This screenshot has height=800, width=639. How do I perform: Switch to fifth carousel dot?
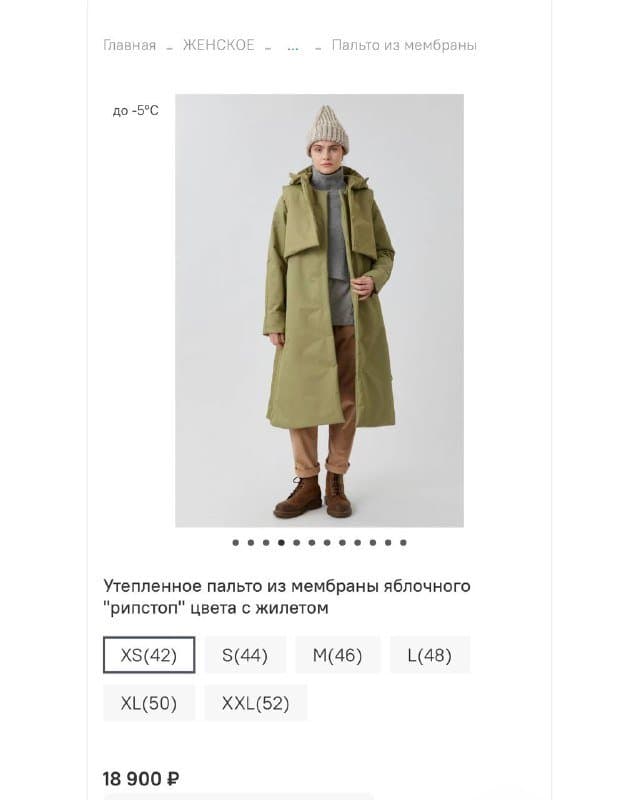297,542
